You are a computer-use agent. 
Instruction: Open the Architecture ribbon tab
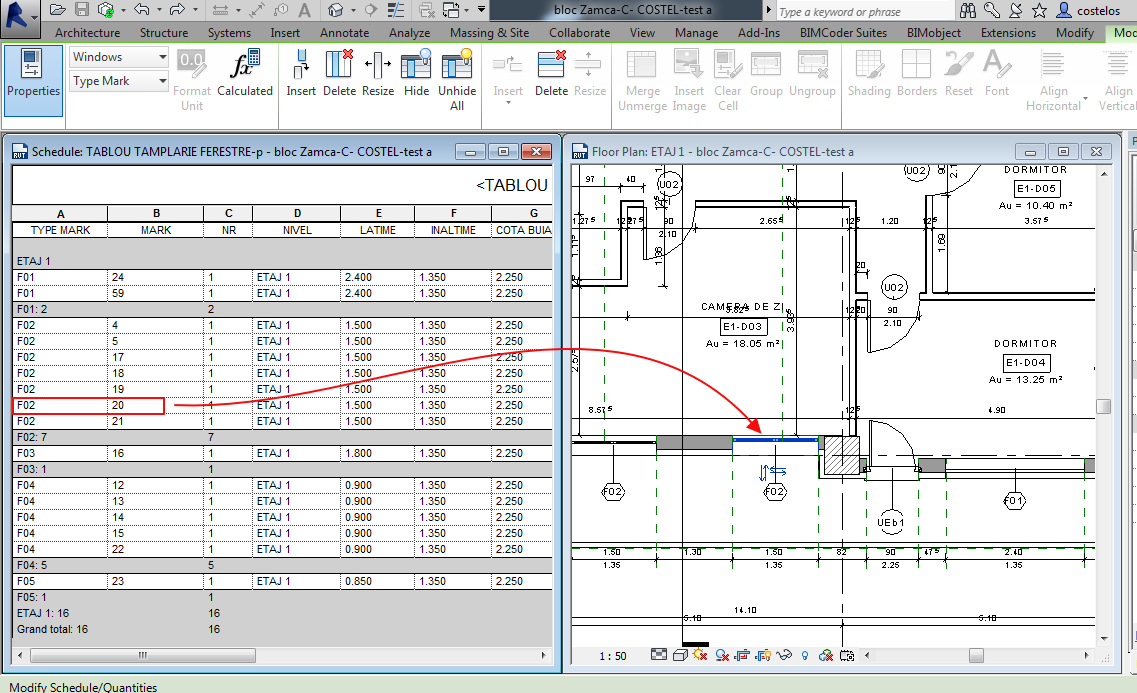pos(88,33)
